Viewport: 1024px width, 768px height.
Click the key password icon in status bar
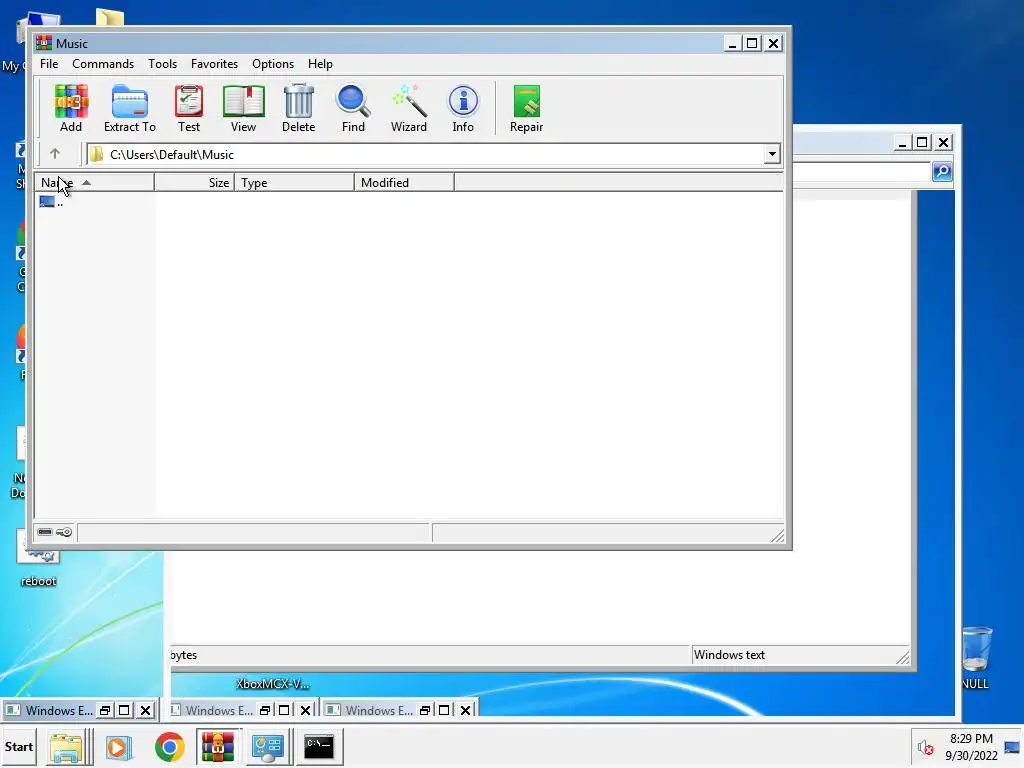[64, 532]
